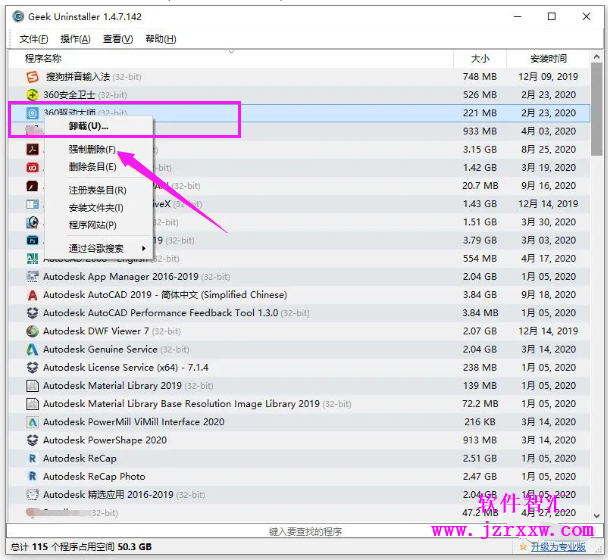Click the Autodesk ReCap icon
This screenshot has width=608, height=560.
click(x=32, y=458)
